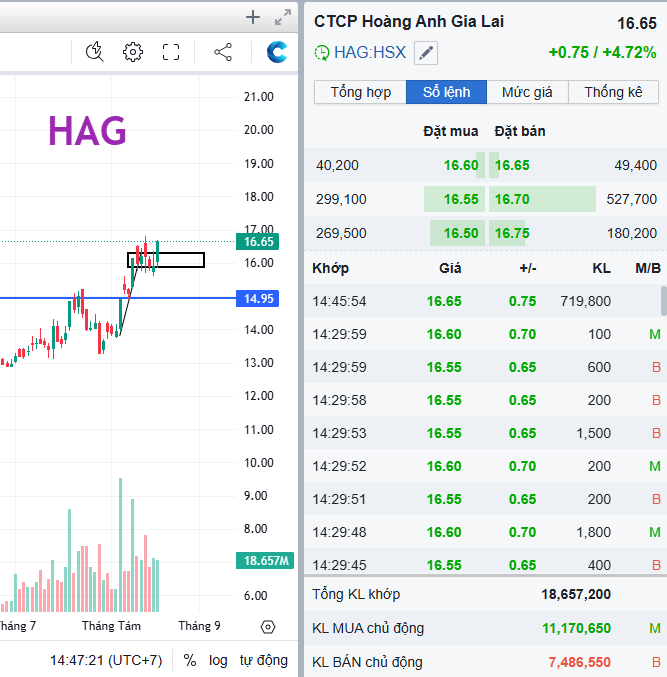Switch to the Tổng hợp tab
The image size is (667, 677).
coord(360,92)
